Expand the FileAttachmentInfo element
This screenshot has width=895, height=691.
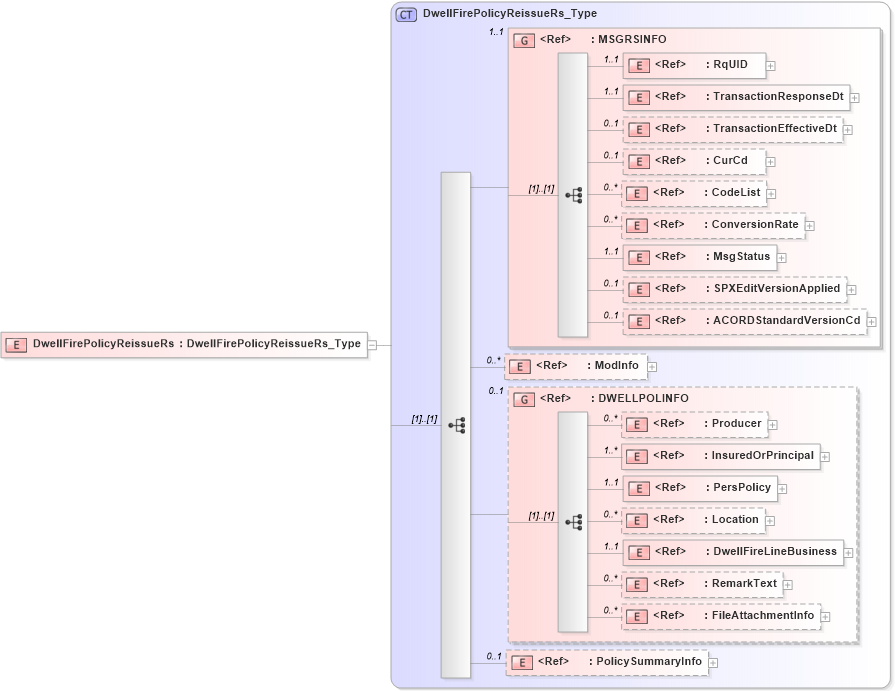pyautogui.click(x=823, y=616)
